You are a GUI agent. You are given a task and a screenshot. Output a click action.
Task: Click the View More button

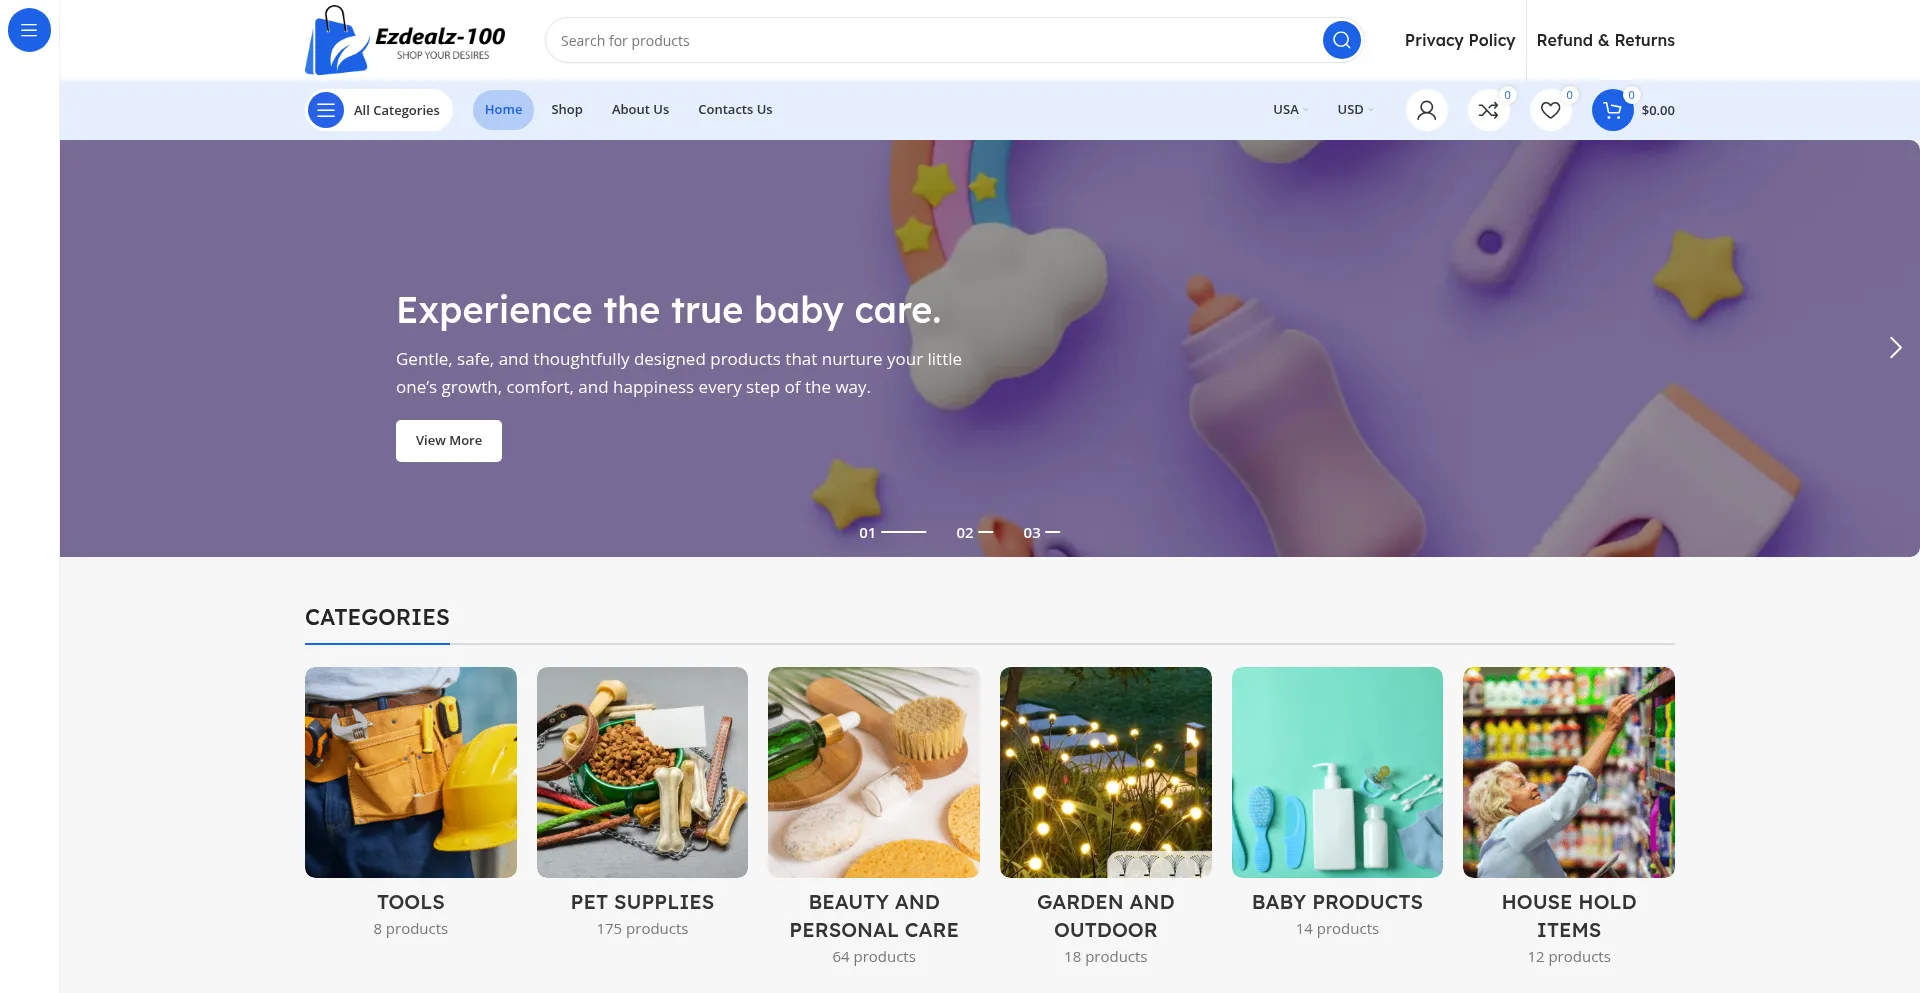point(449,441)
